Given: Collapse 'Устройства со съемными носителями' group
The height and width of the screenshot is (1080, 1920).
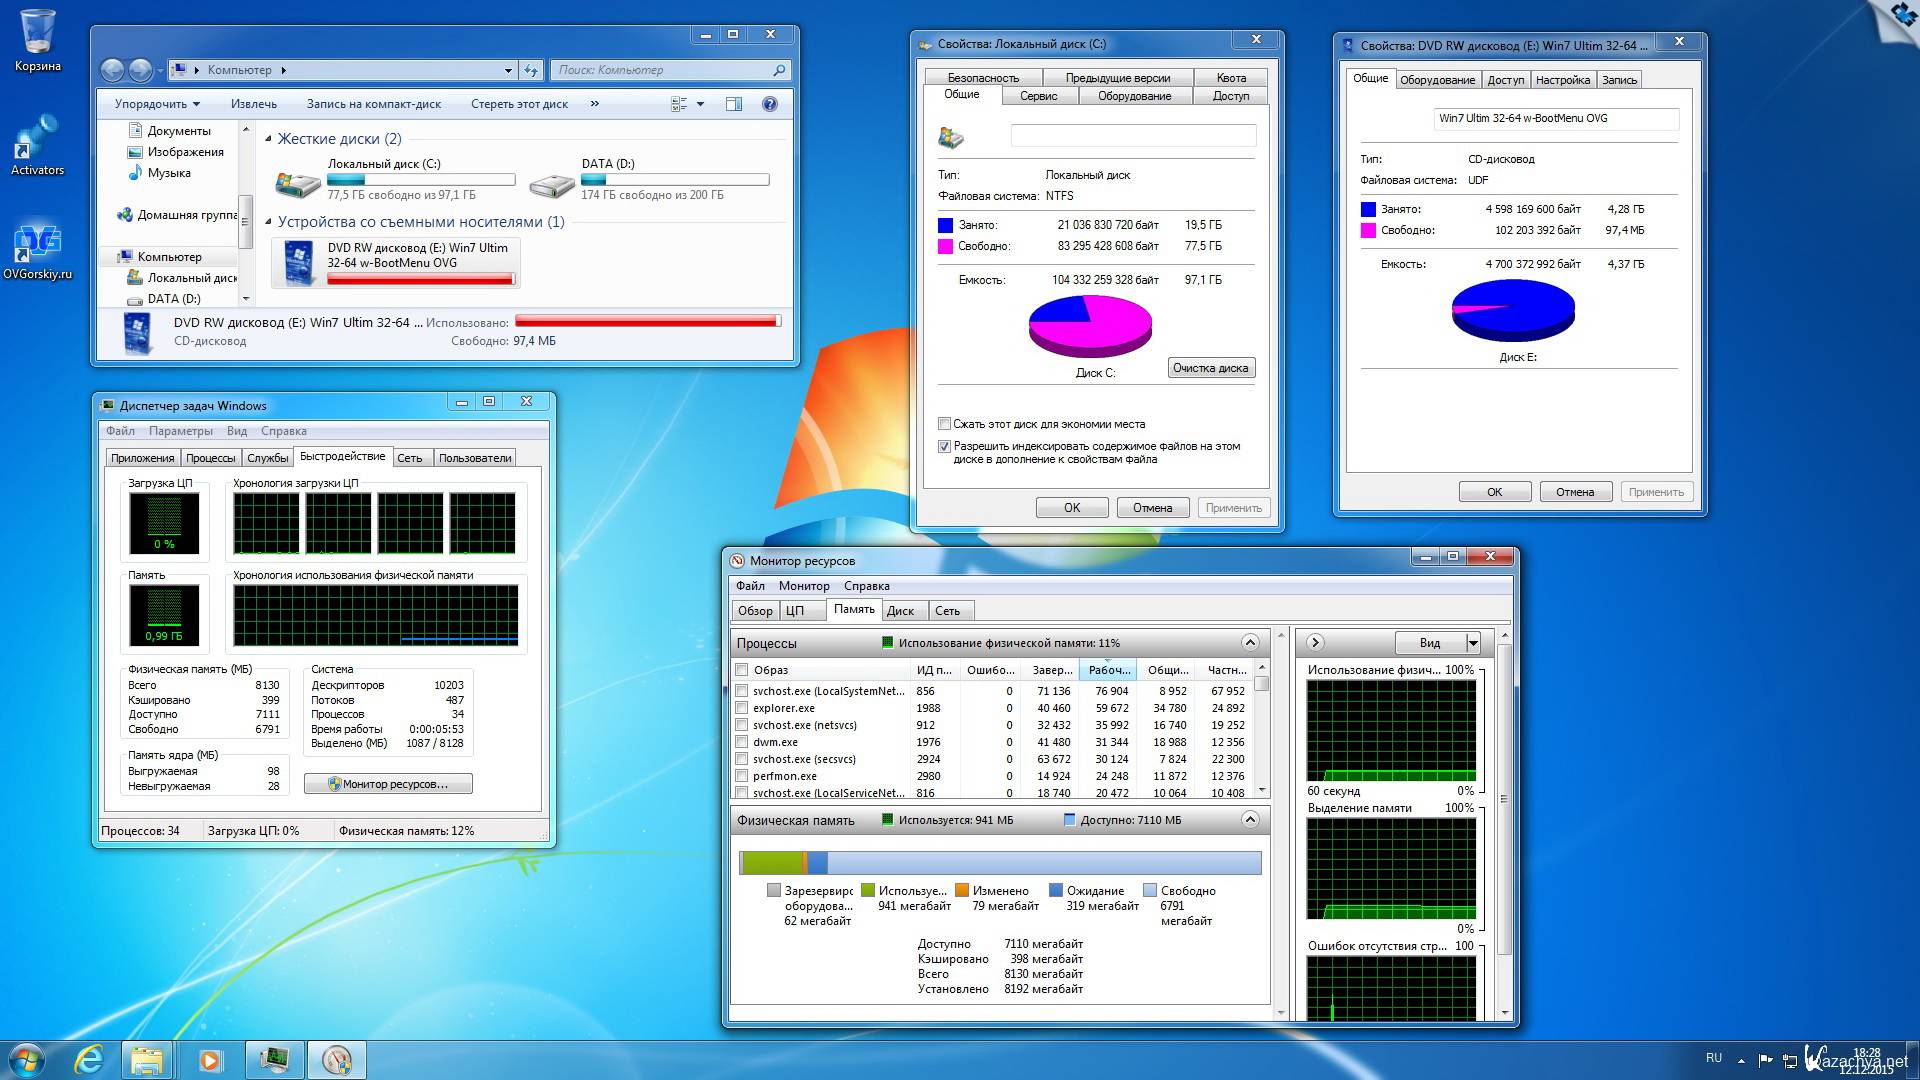Looking at the screenshot, I should pyautogui.click(x=268, y=222).
